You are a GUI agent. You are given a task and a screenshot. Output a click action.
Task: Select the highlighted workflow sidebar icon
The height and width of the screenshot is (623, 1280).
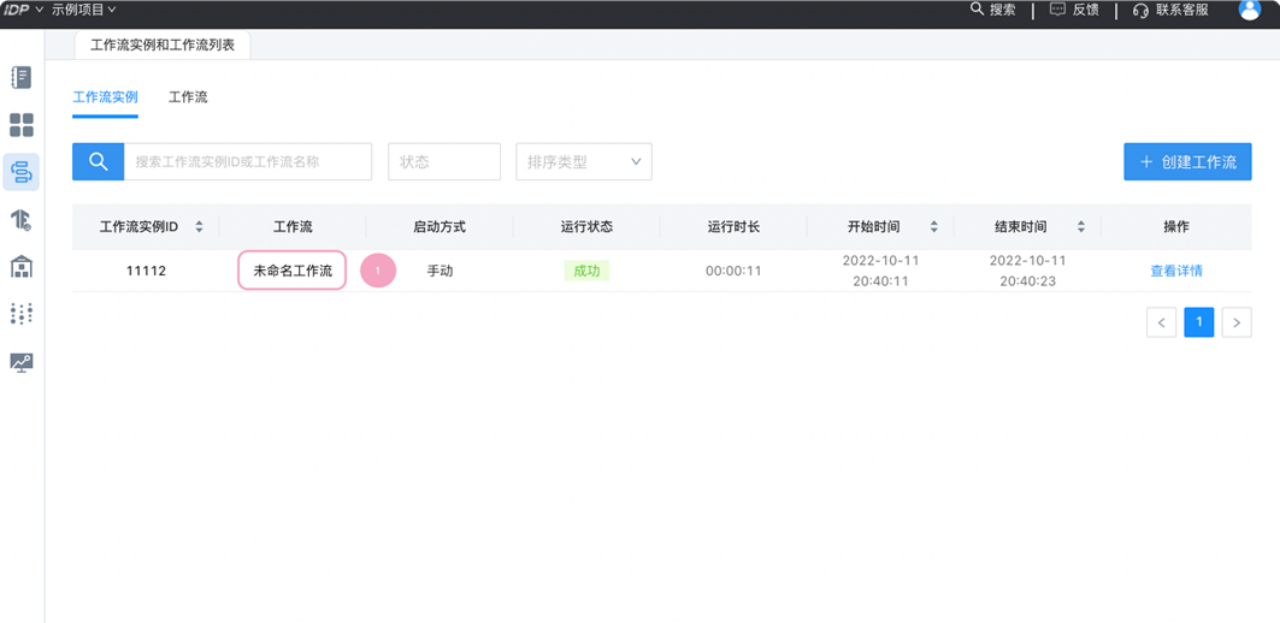(x=21, y=172)
